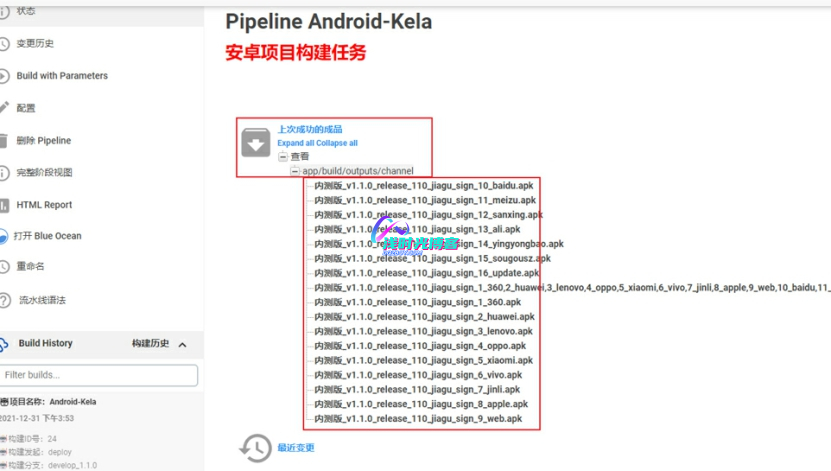Open 变更历史 in the sidebar
This screenshot has height=471, width=831.
click(35, 44)
